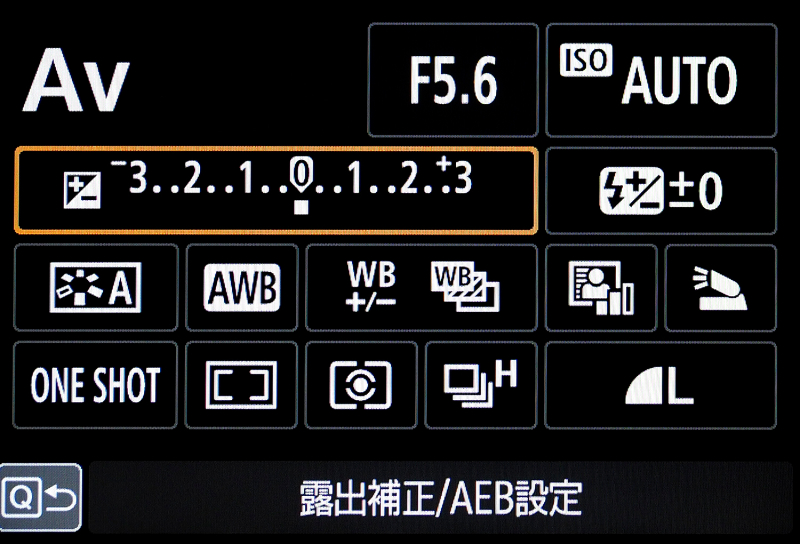The image size is (800, 544).
Task: Open the Large image quality setting
Action: (661, 385)
